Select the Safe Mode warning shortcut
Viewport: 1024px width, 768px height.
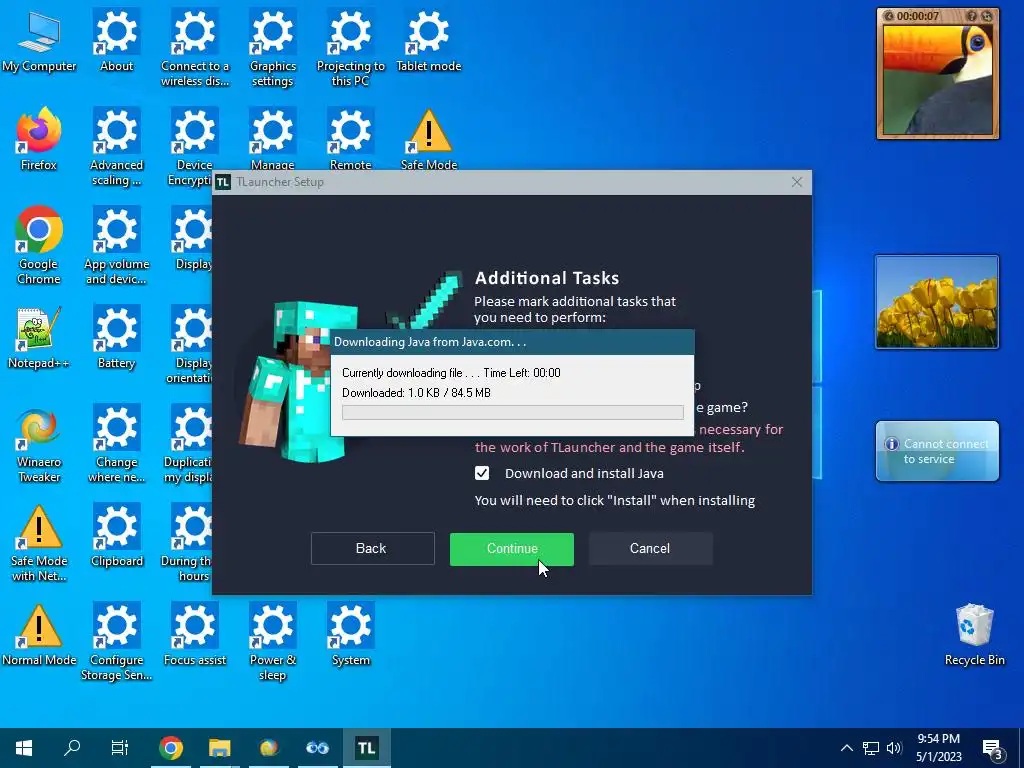(428, 138)
